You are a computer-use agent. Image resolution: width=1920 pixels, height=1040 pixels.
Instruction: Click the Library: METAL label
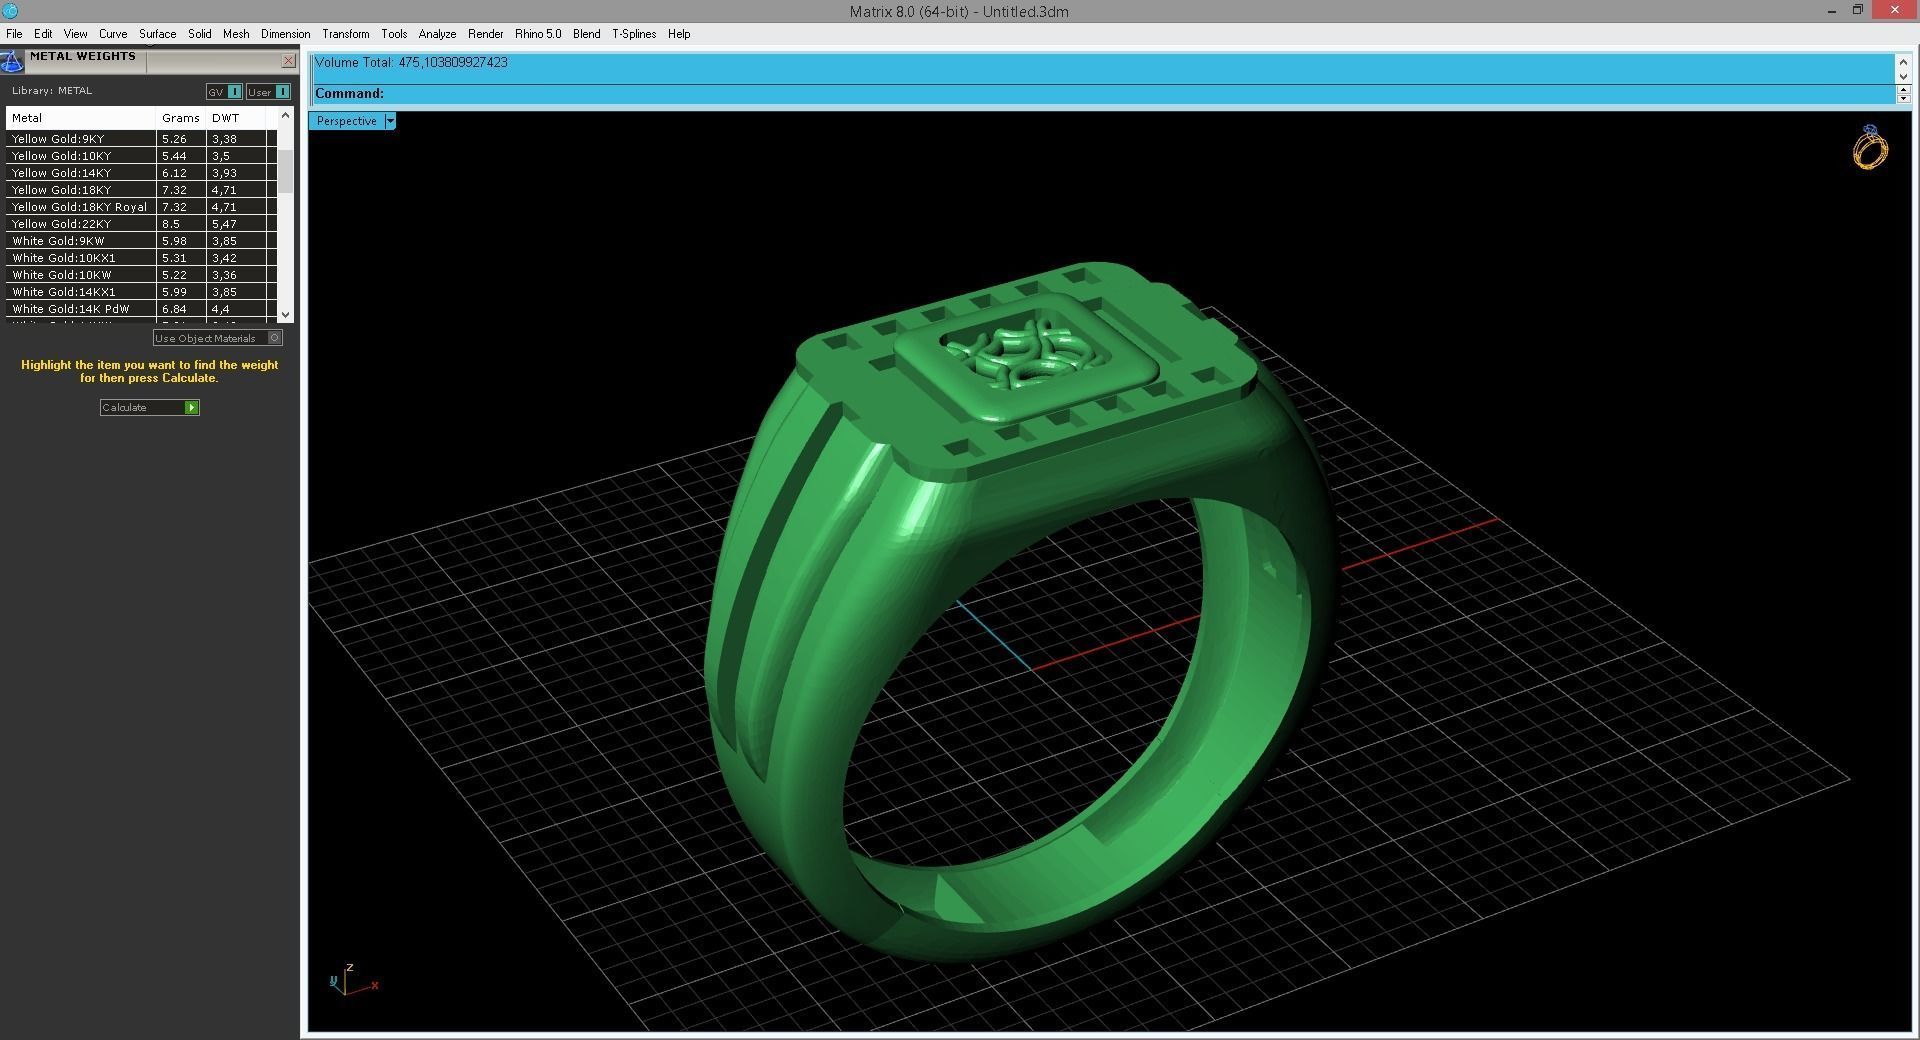click(x=52, y=91)
